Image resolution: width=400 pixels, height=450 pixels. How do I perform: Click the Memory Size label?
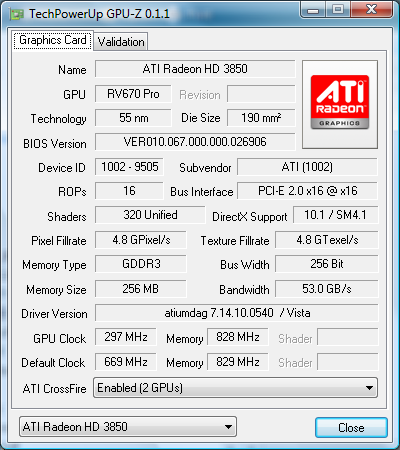point(56,290)
